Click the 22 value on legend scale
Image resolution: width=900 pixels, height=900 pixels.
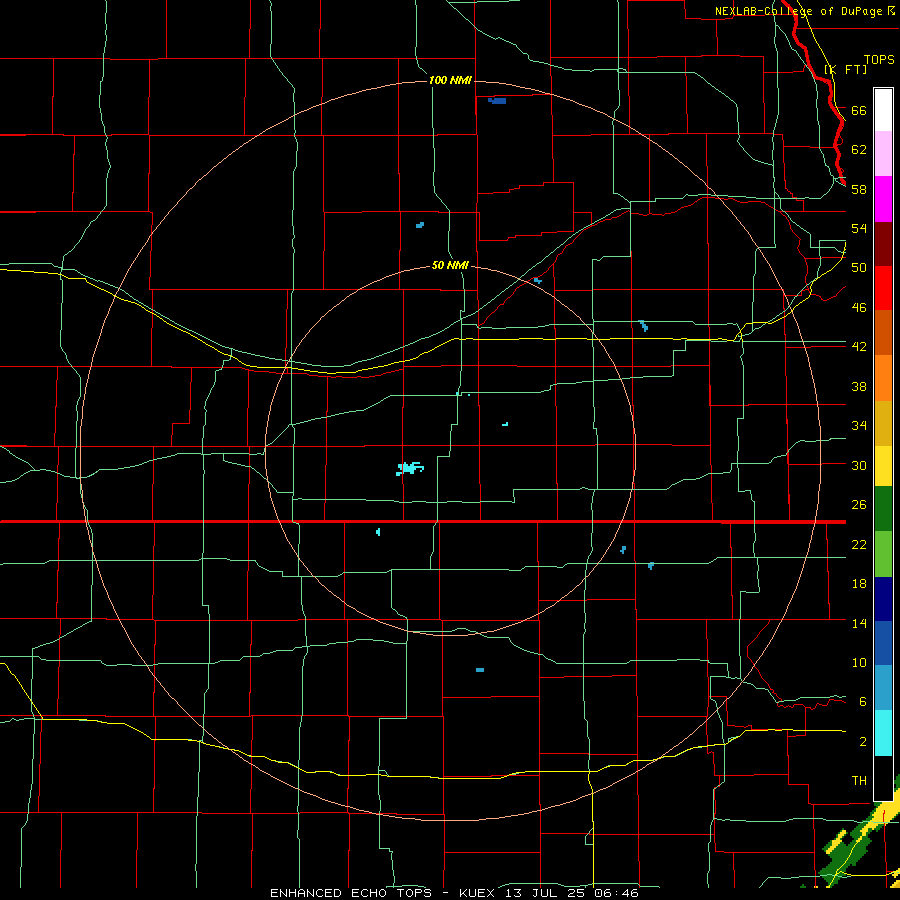click(859, 544)
